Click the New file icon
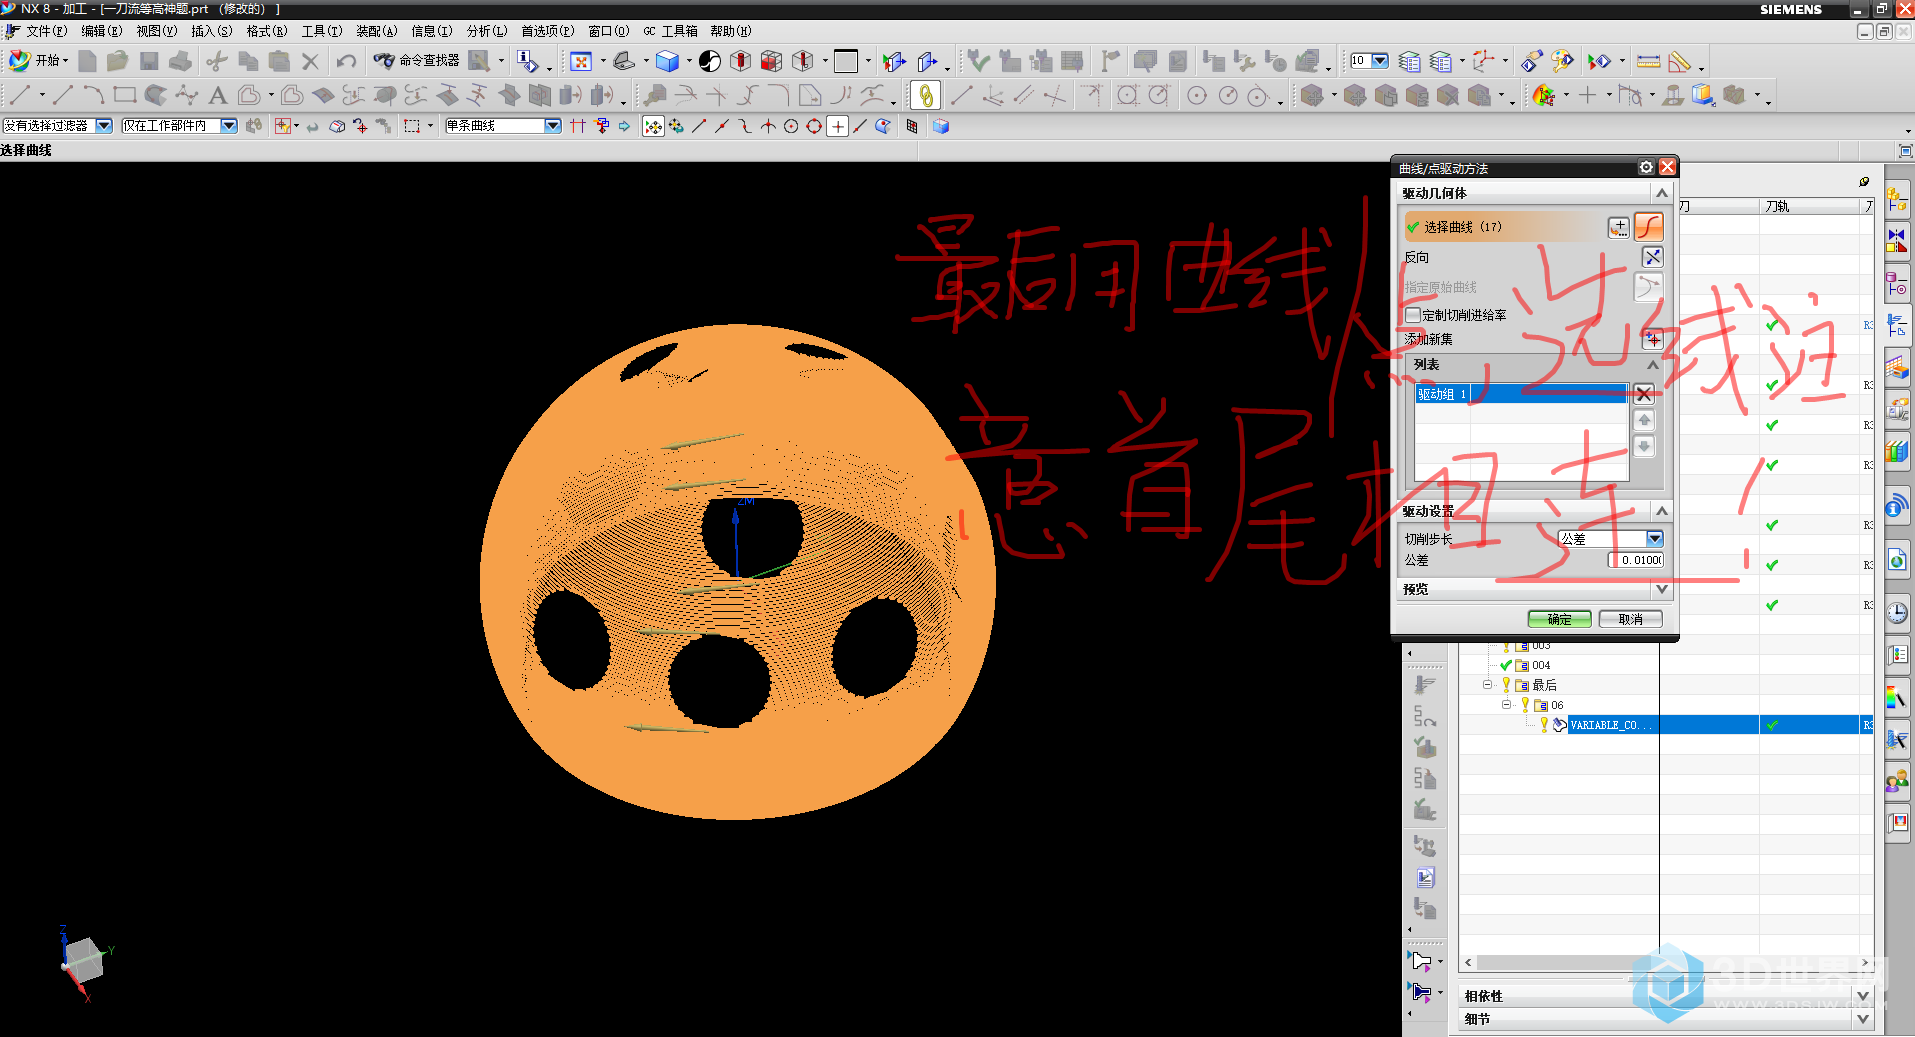Image resolution: width=1915 pixels, height=1037 pixels. click(x=88, y=61)
